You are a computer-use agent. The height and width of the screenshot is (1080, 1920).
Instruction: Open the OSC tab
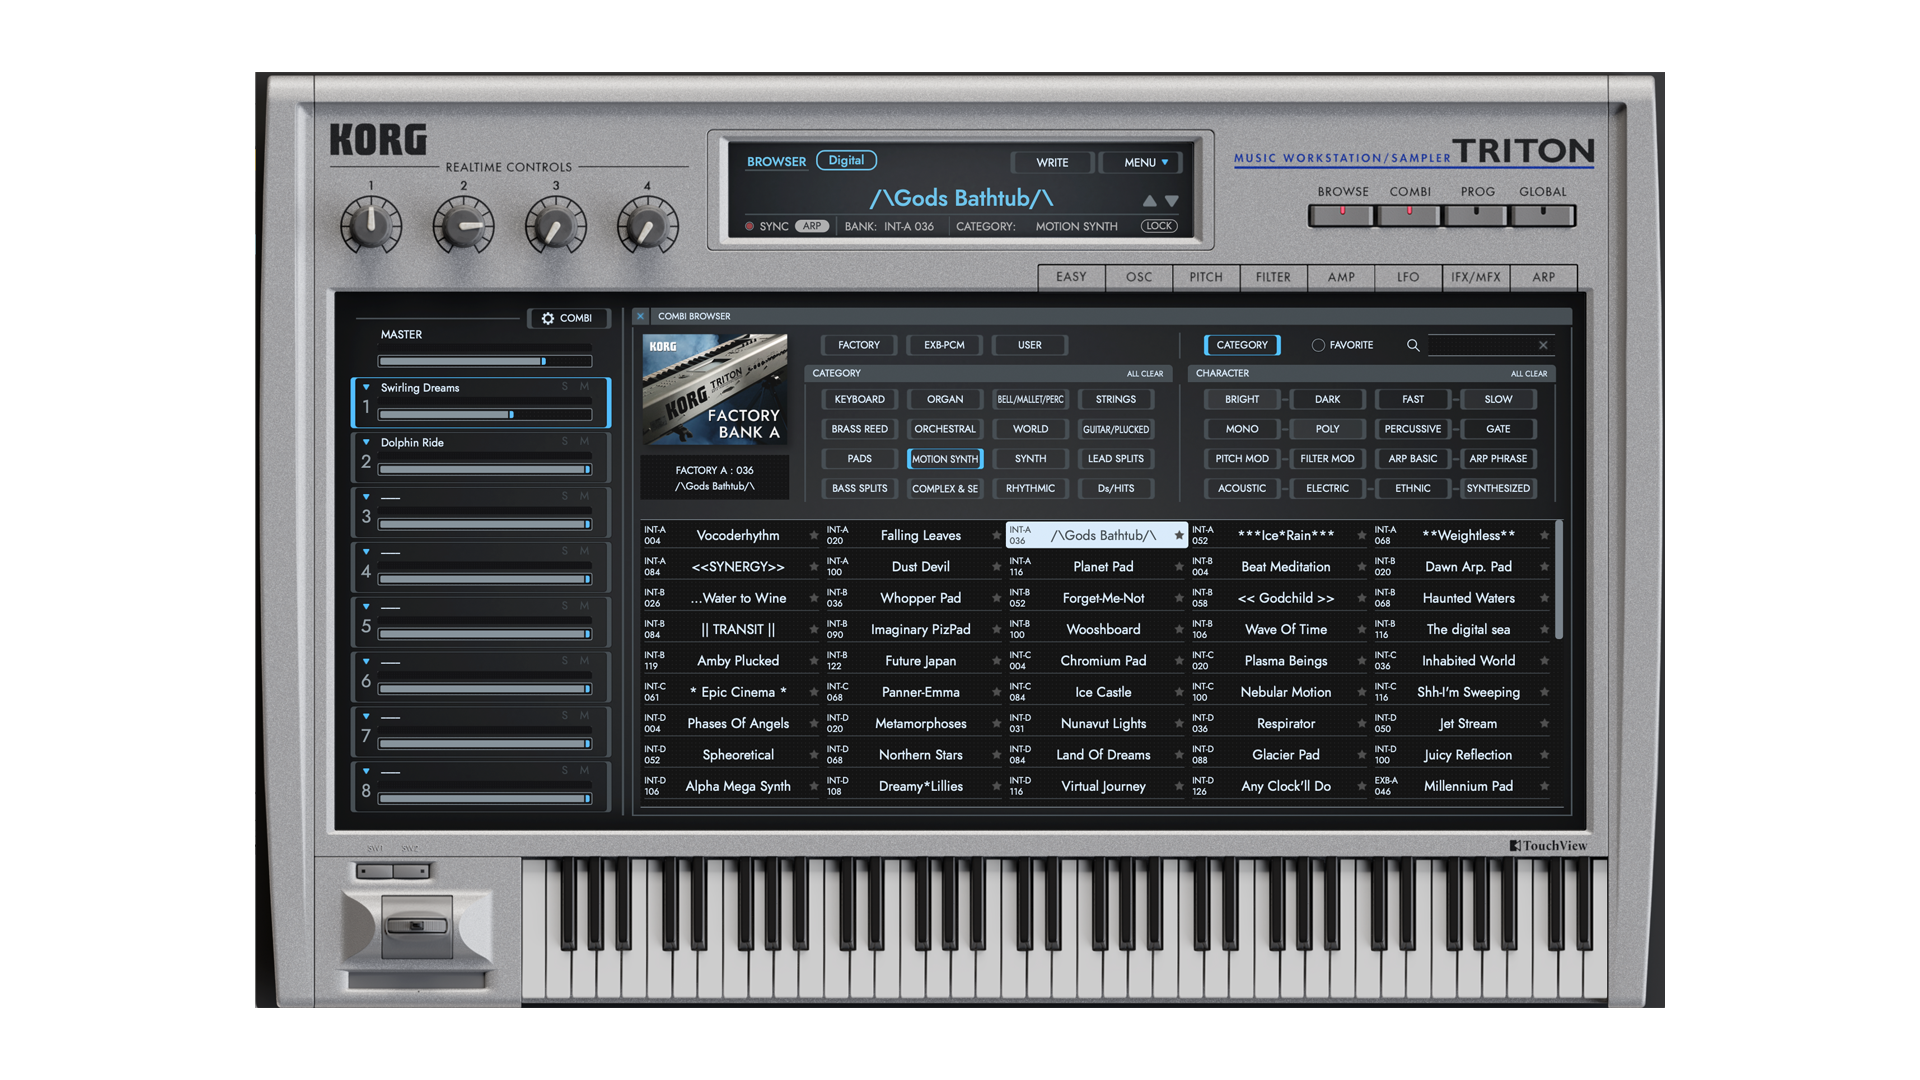[x=1139, y=277]
